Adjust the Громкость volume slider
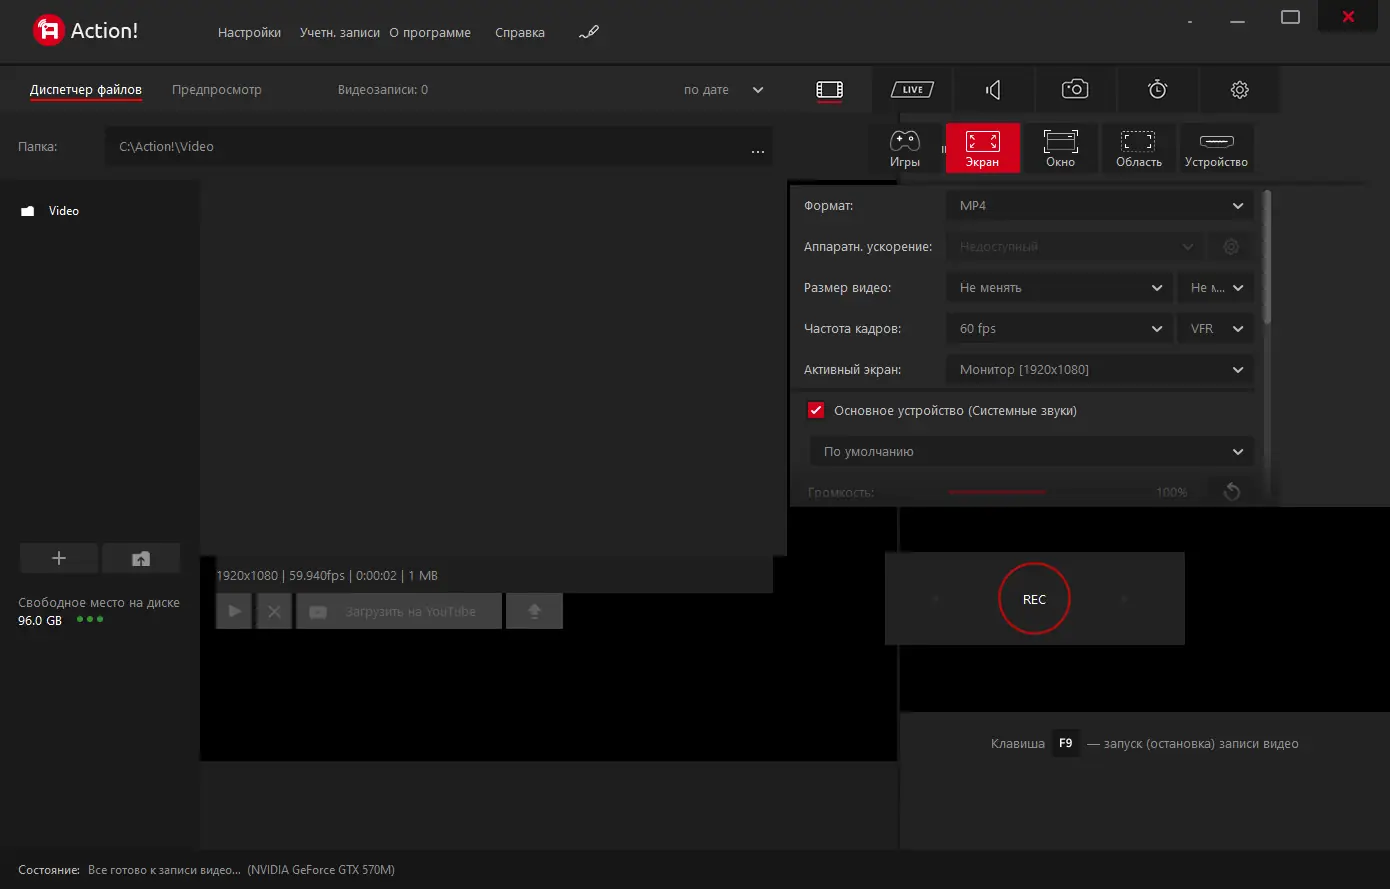This screenshot has height=889, width=1390. point(1047,492)
